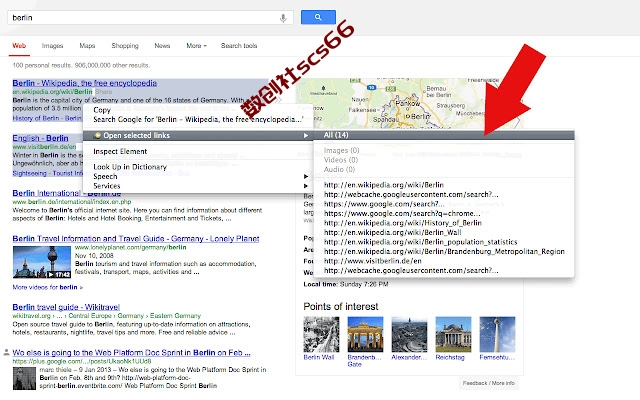Open the English - Berlin result

(x=40, y=138)
